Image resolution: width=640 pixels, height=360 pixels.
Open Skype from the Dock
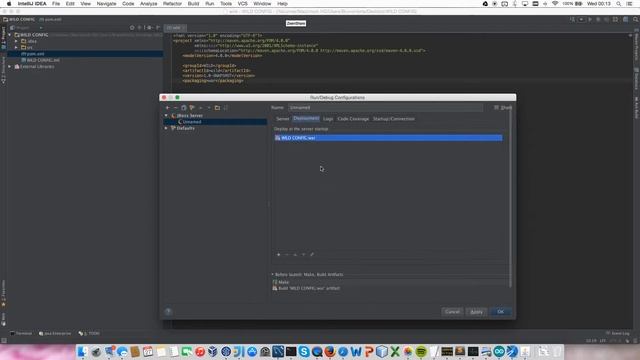pos(304,351)
